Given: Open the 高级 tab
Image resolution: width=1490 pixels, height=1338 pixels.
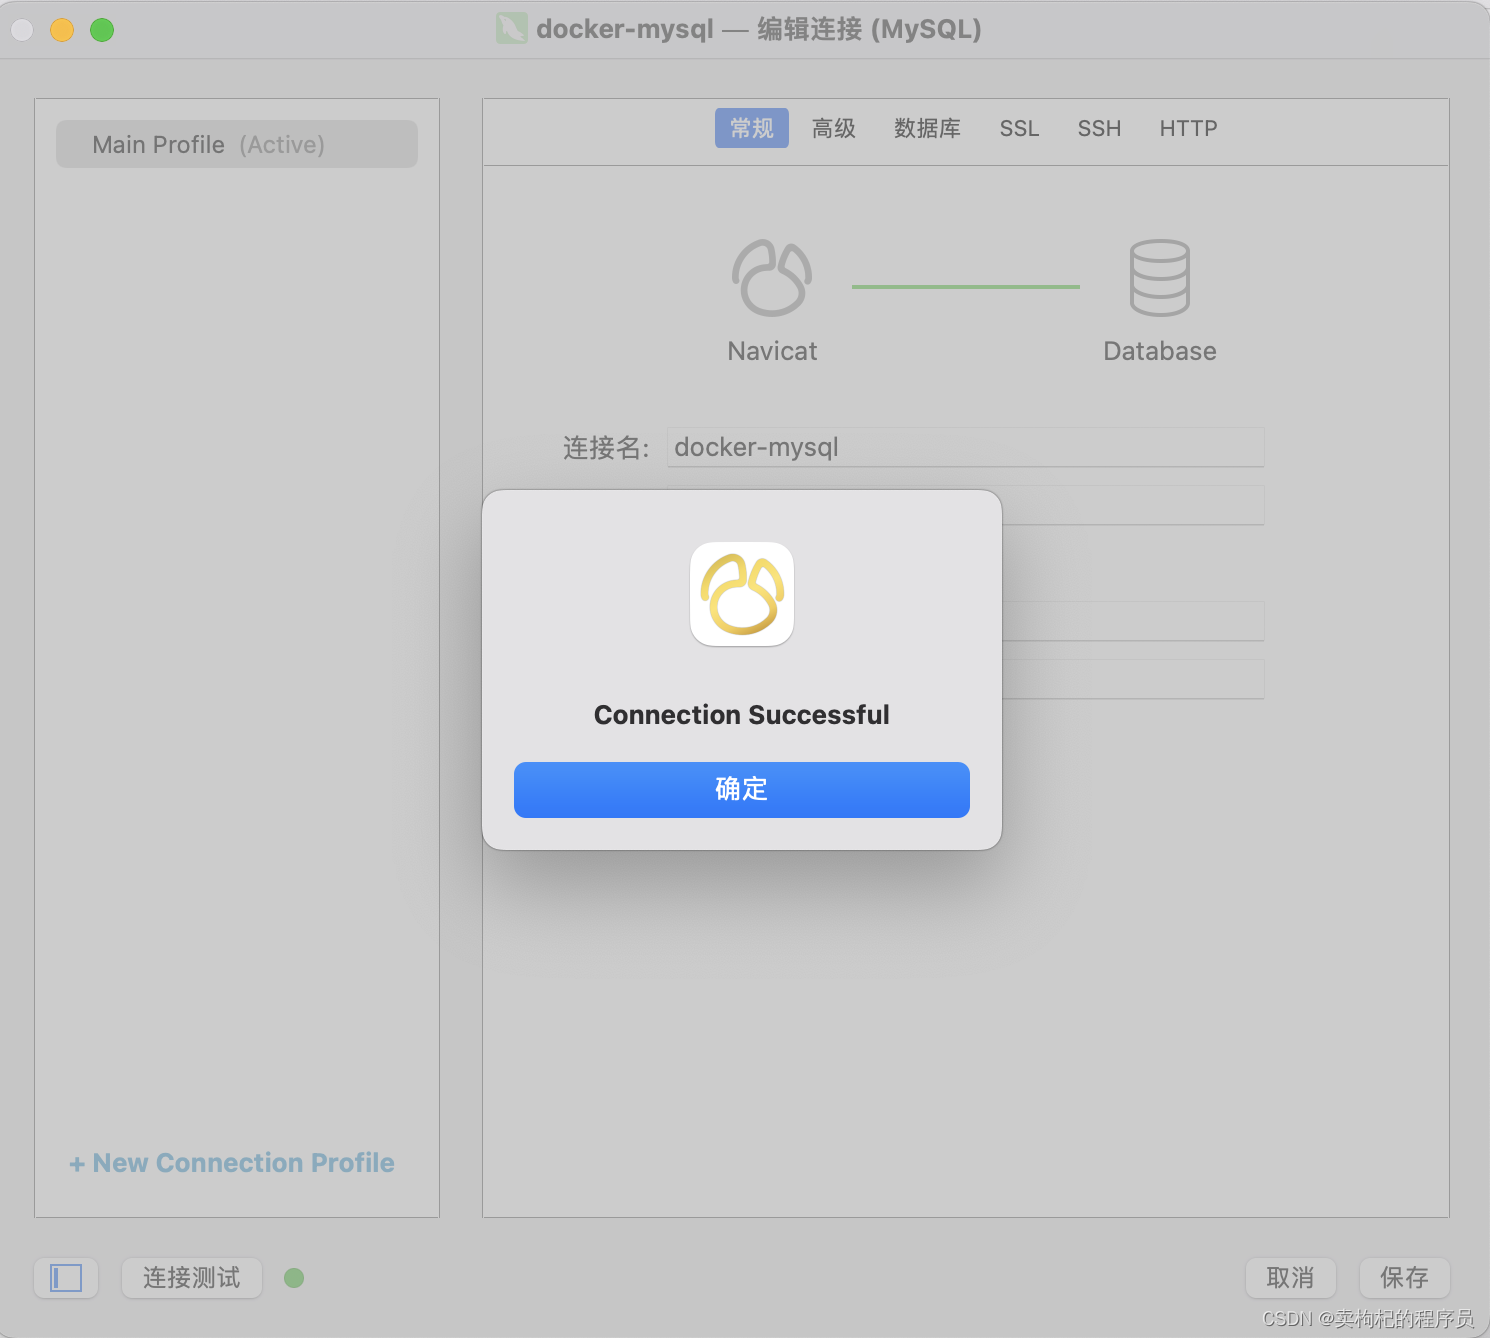Looking at the screenshot, I should [834, 128].
